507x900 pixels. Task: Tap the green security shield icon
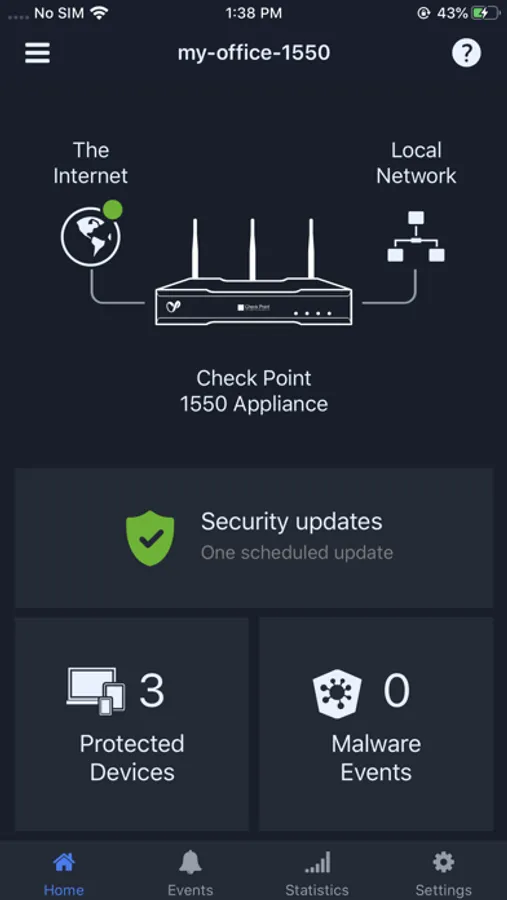(150, 538)
